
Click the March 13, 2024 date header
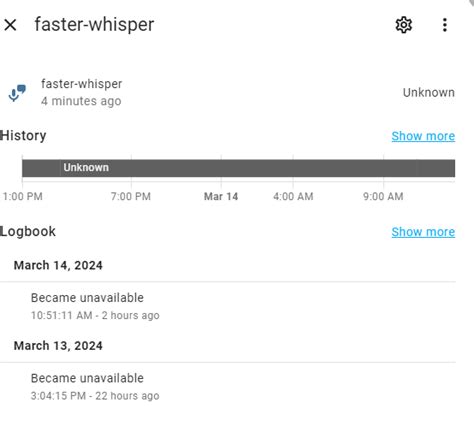(58, 346)
